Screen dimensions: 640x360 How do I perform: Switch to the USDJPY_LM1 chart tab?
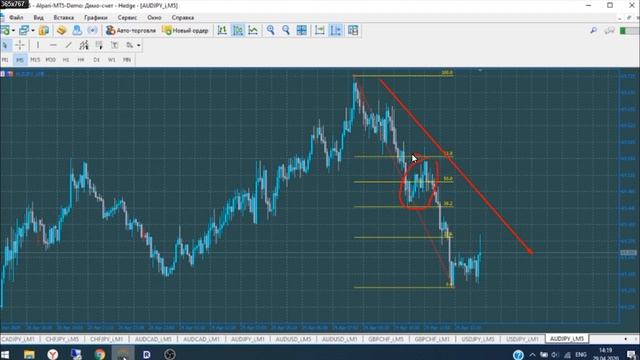pyautogui.click(x=522, y=339)
